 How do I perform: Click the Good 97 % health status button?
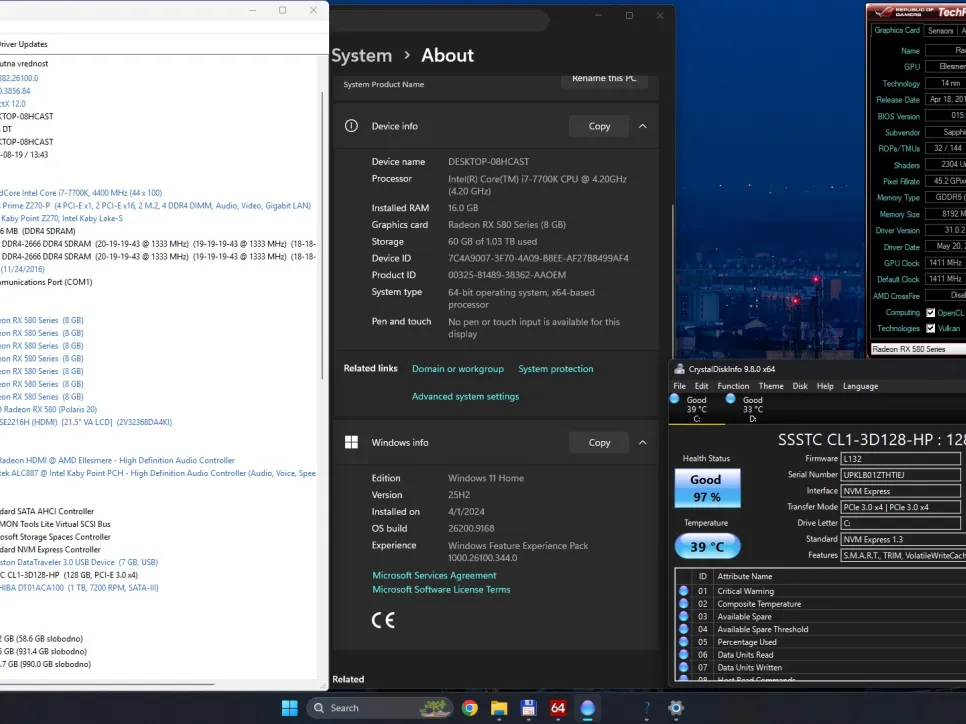point(707,488)
